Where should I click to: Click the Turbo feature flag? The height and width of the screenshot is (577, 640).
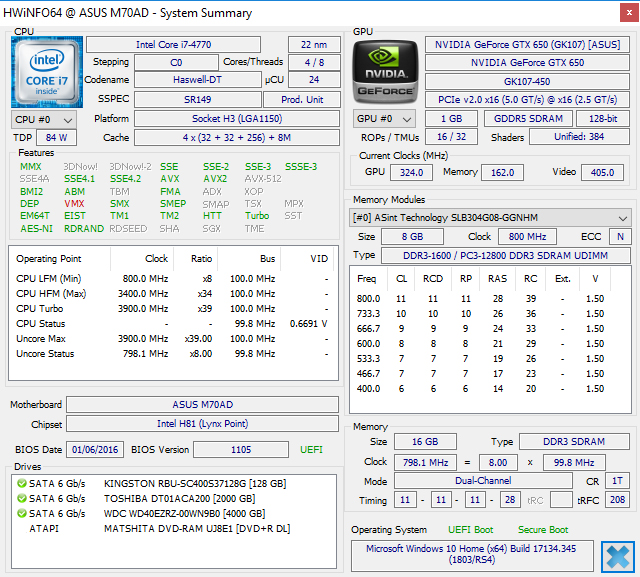tap(257, 216)
